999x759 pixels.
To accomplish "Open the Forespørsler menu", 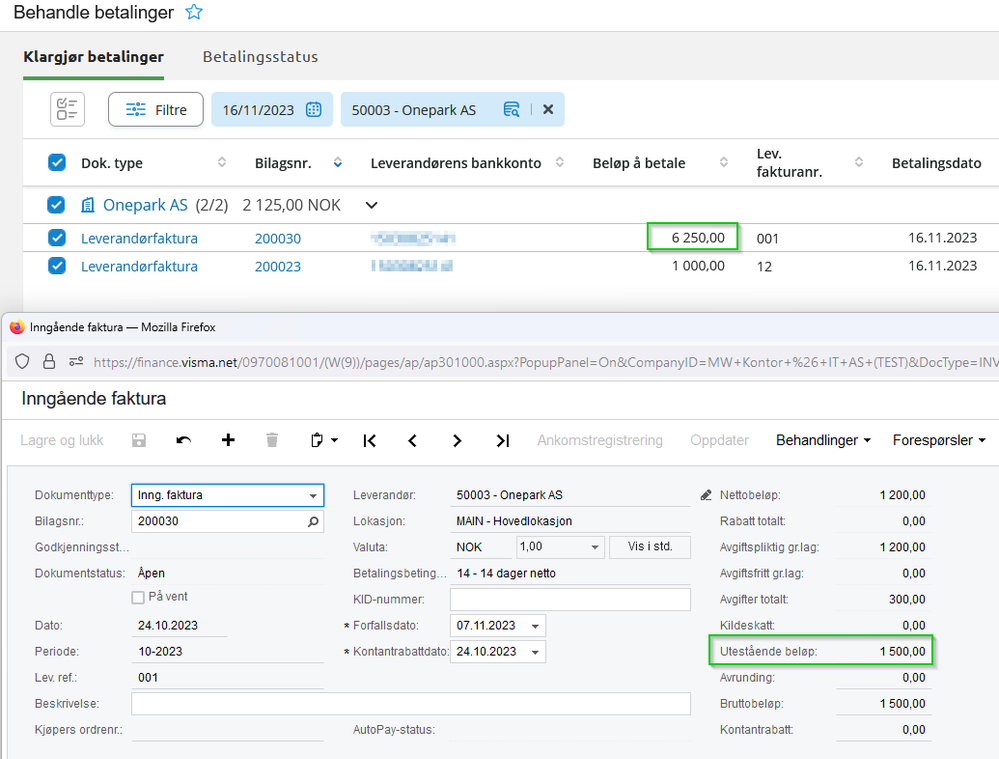I will (939, 440).
